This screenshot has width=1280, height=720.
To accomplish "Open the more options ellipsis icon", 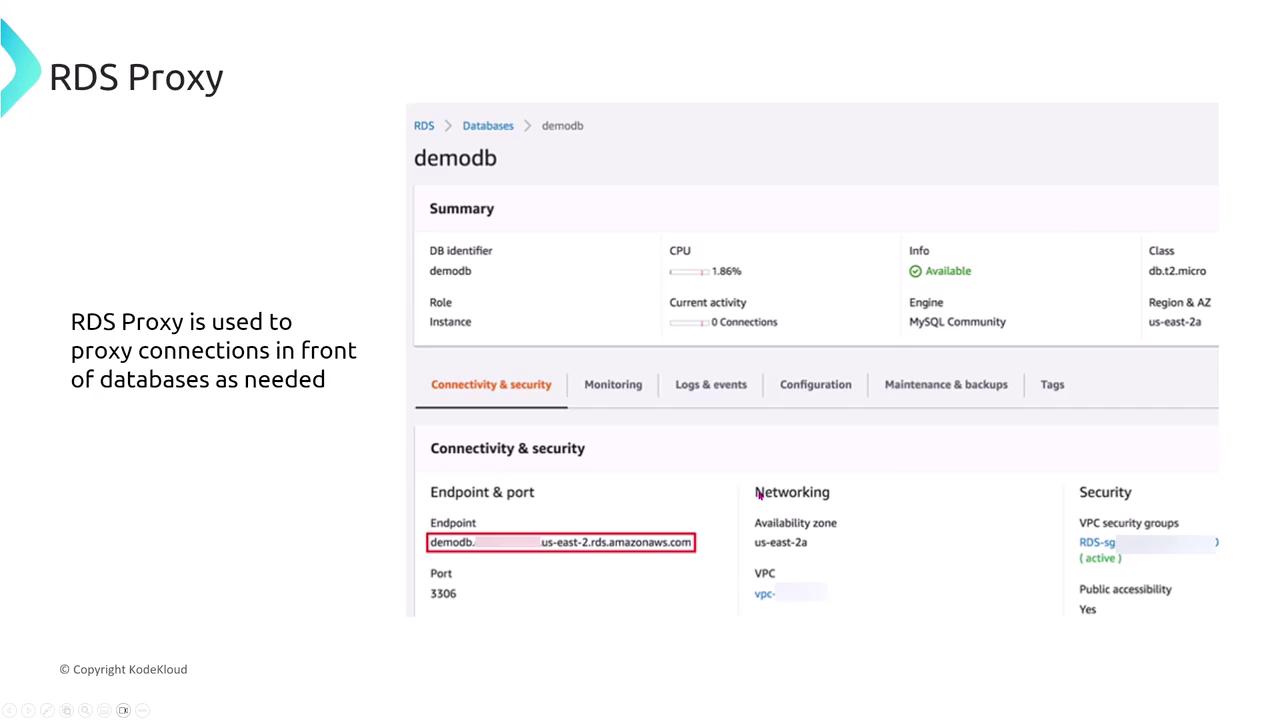I will click(143, 710).
